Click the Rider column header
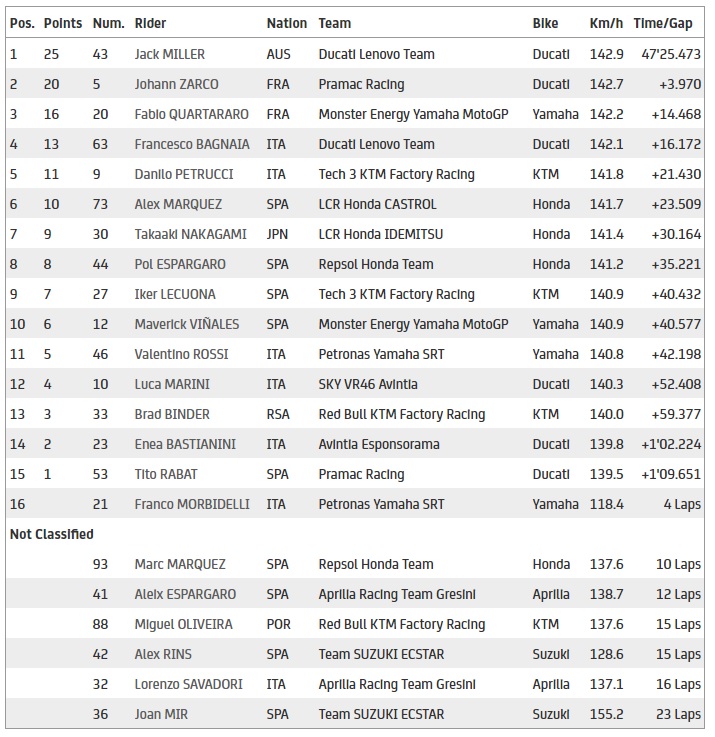715x737 pixels. click(x=150, y=23)
